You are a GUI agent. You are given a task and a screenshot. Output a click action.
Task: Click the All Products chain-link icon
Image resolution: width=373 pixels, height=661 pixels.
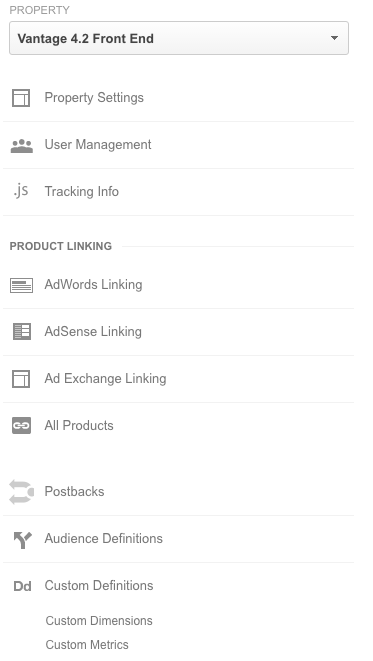click(21, 426)
